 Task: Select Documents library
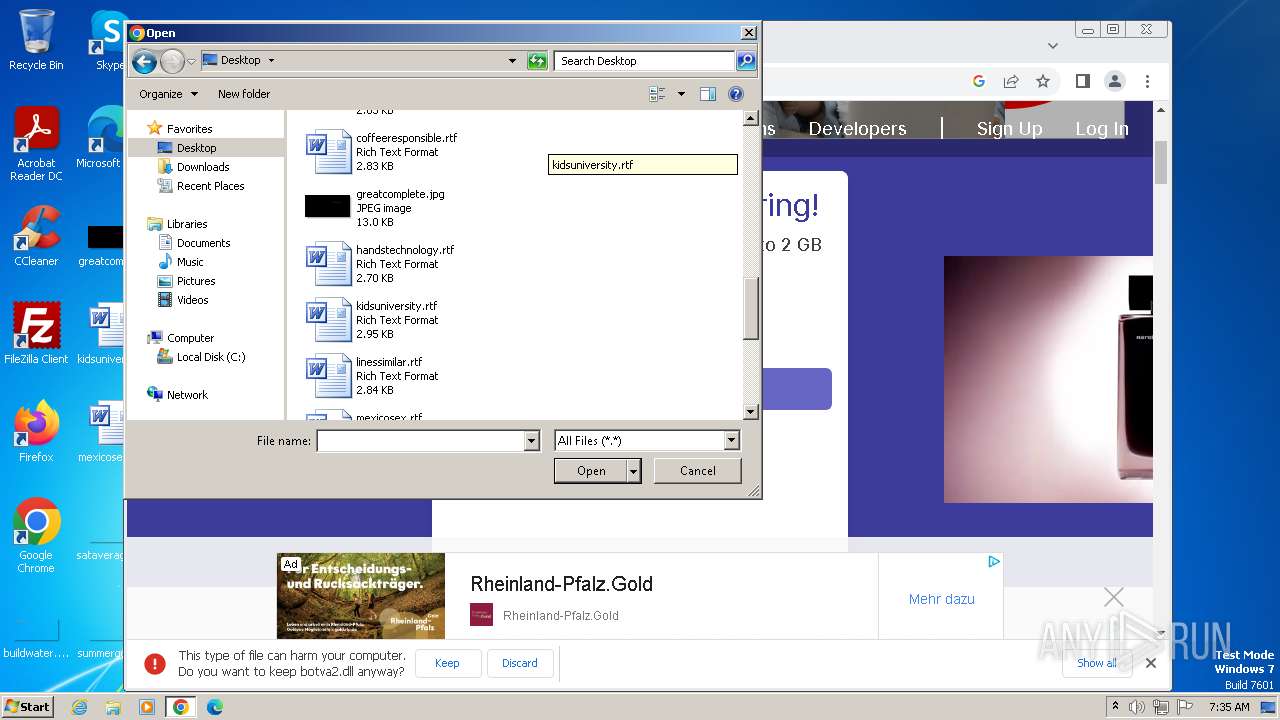(203, 243)
